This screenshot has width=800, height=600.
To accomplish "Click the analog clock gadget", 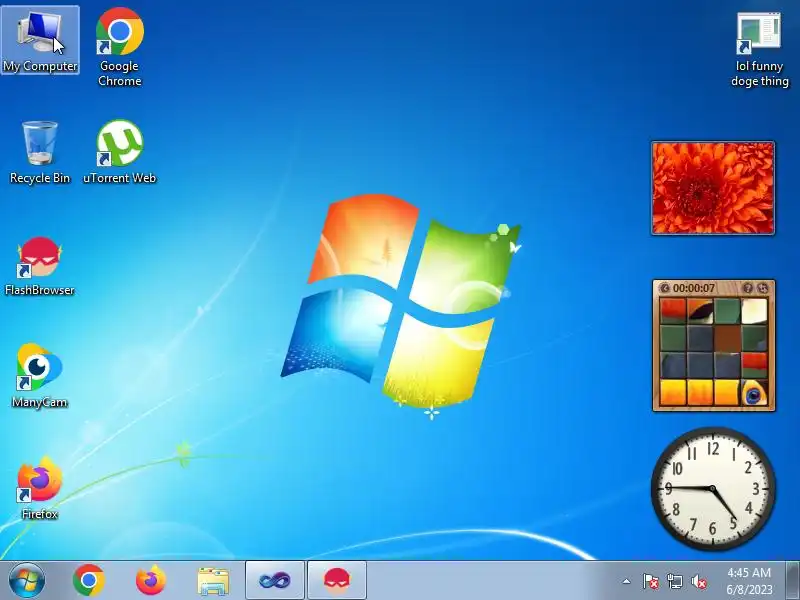I will (x=713, y=489).
